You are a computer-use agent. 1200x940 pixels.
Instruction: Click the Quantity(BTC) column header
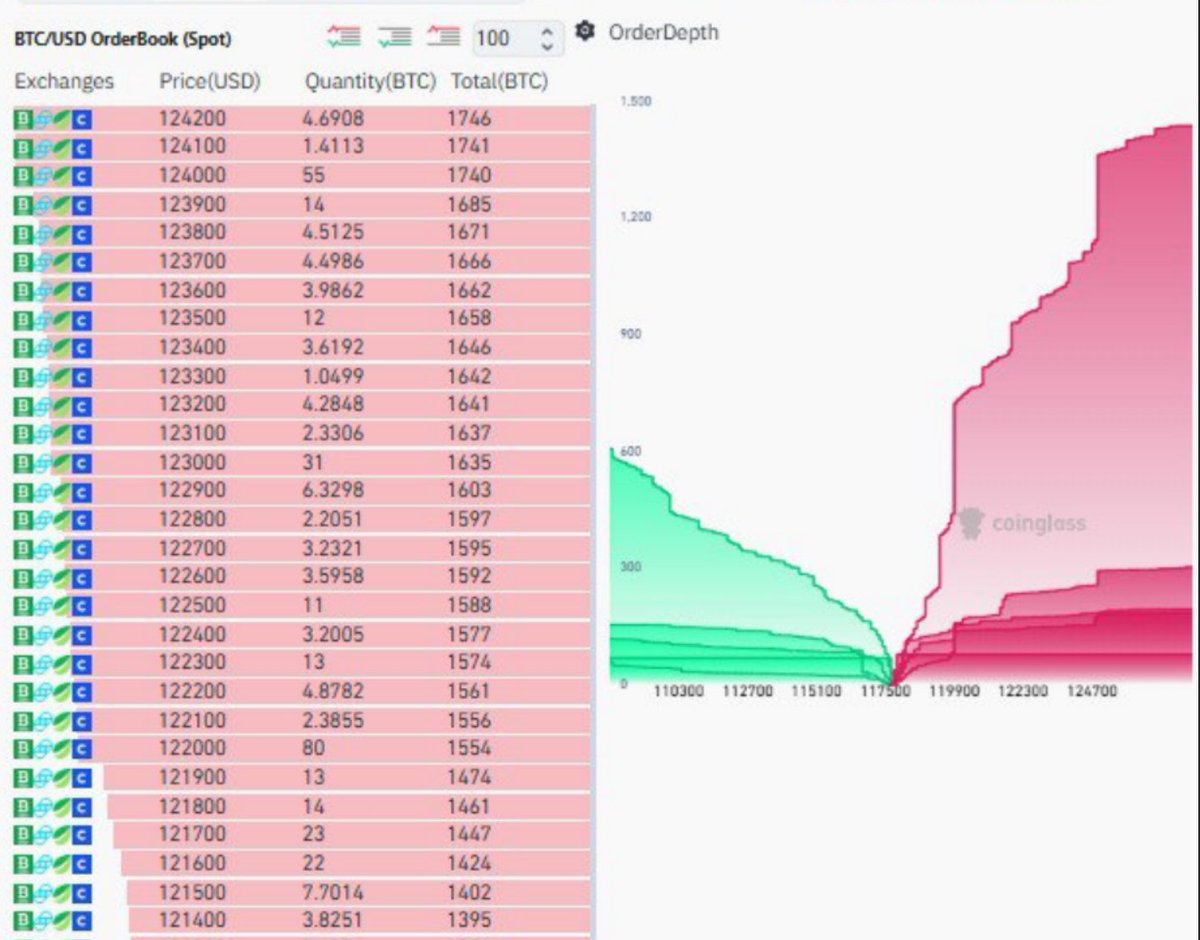(368, 81)
